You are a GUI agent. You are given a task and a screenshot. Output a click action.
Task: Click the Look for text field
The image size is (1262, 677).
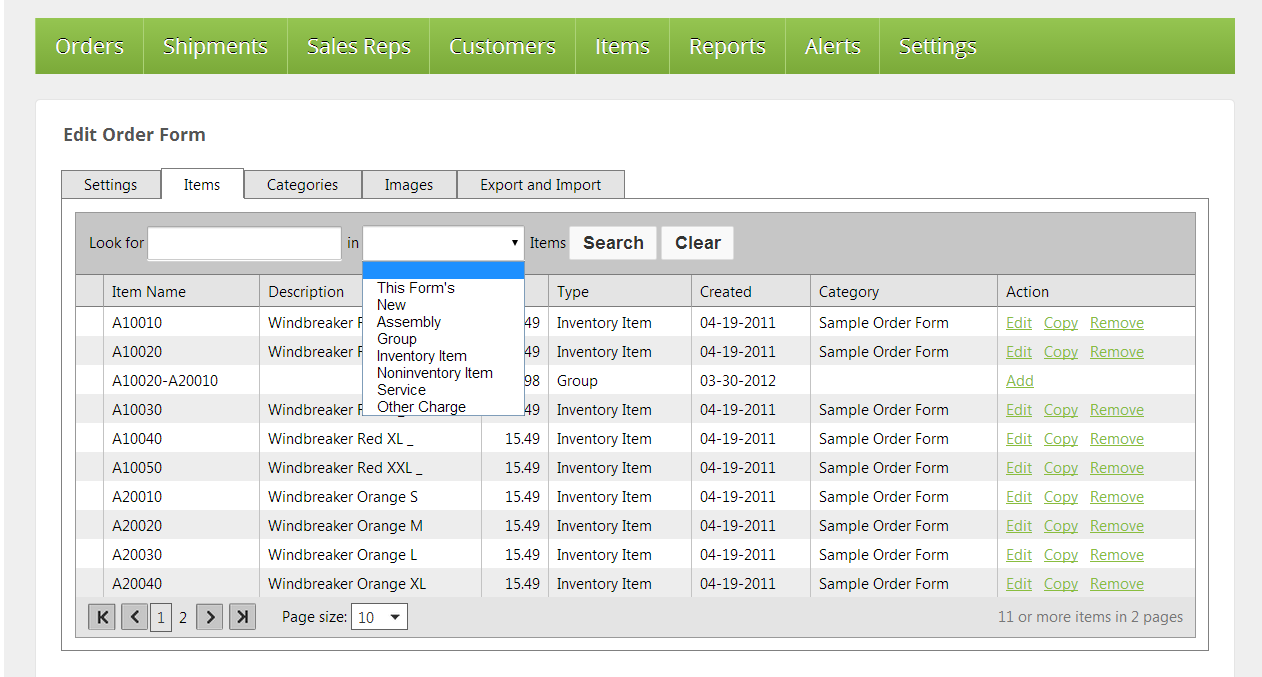coord(244,243)
